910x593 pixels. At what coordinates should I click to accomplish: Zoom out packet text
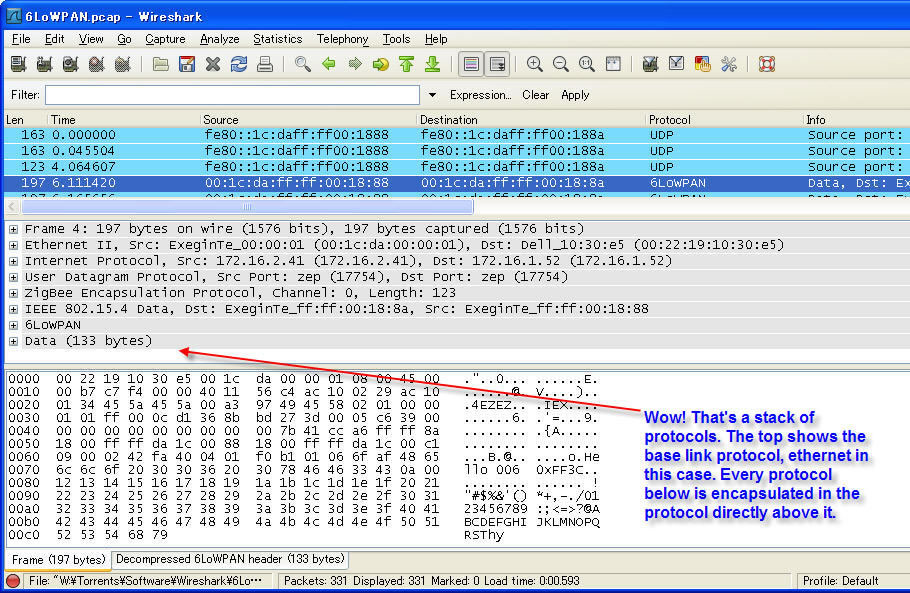561,64
